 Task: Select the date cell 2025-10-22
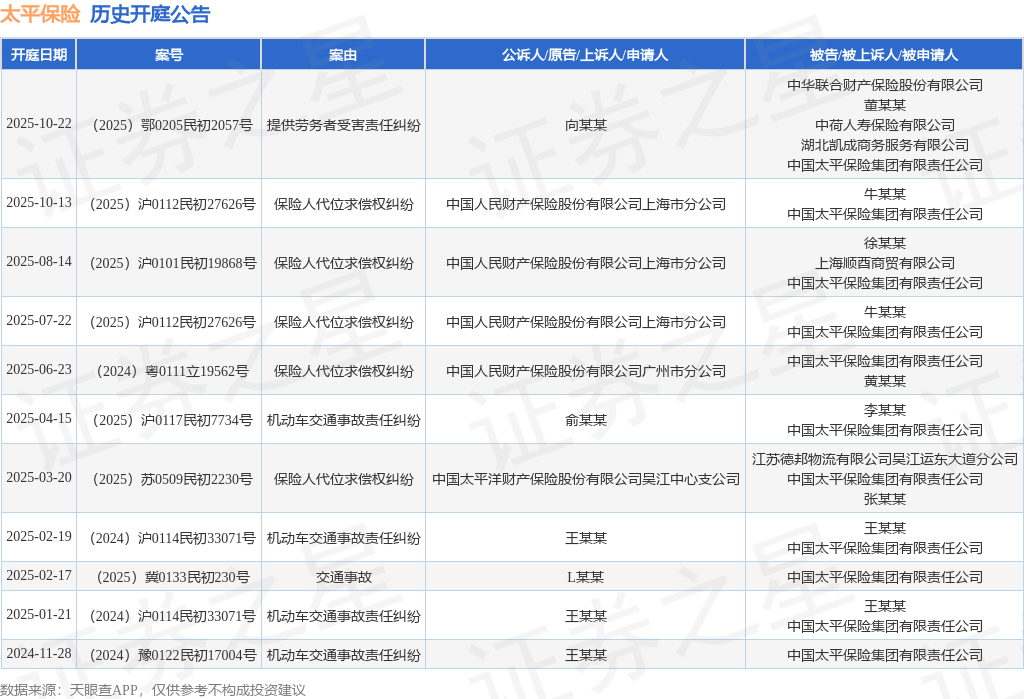pos(39,123)
